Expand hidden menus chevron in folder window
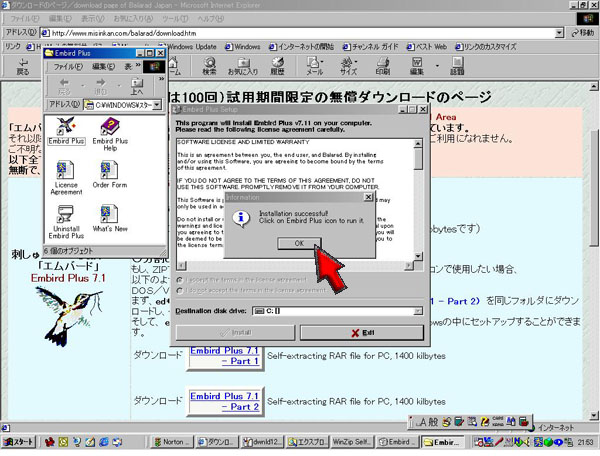600x456 pixels. [138, 65]
